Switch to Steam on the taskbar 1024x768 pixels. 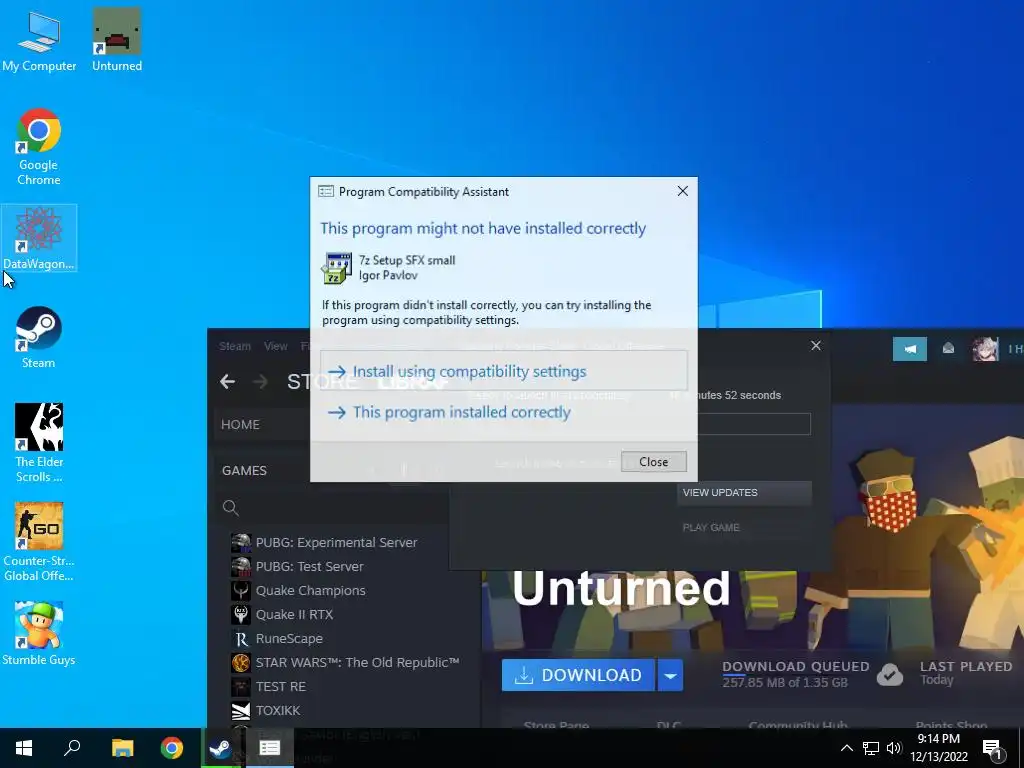220,748
